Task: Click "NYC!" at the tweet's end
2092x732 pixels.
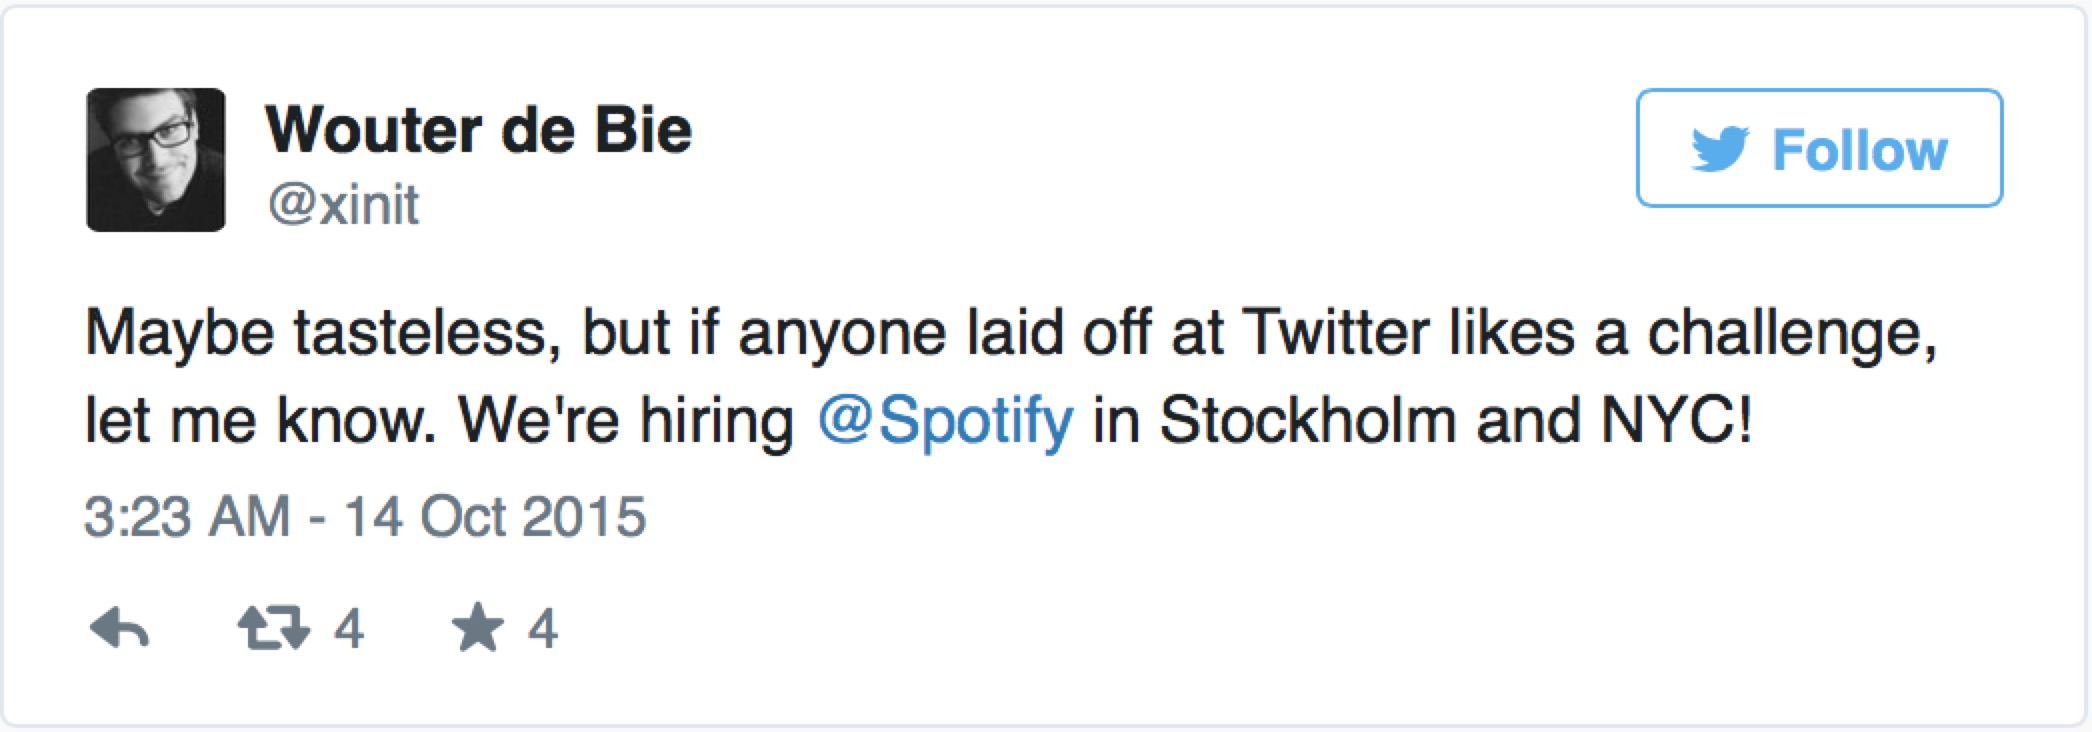Action: point(1676,420)
